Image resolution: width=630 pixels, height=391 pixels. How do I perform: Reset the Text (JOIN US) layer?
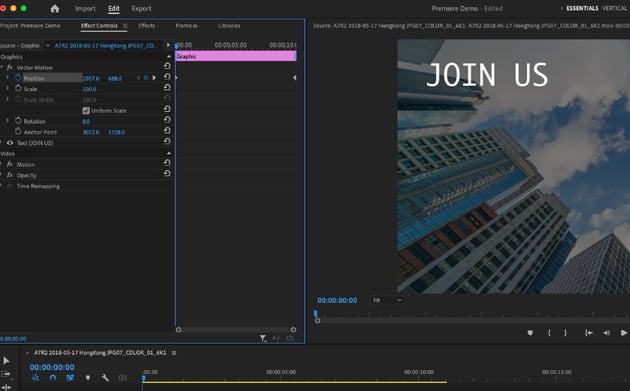tap(167, 141)
